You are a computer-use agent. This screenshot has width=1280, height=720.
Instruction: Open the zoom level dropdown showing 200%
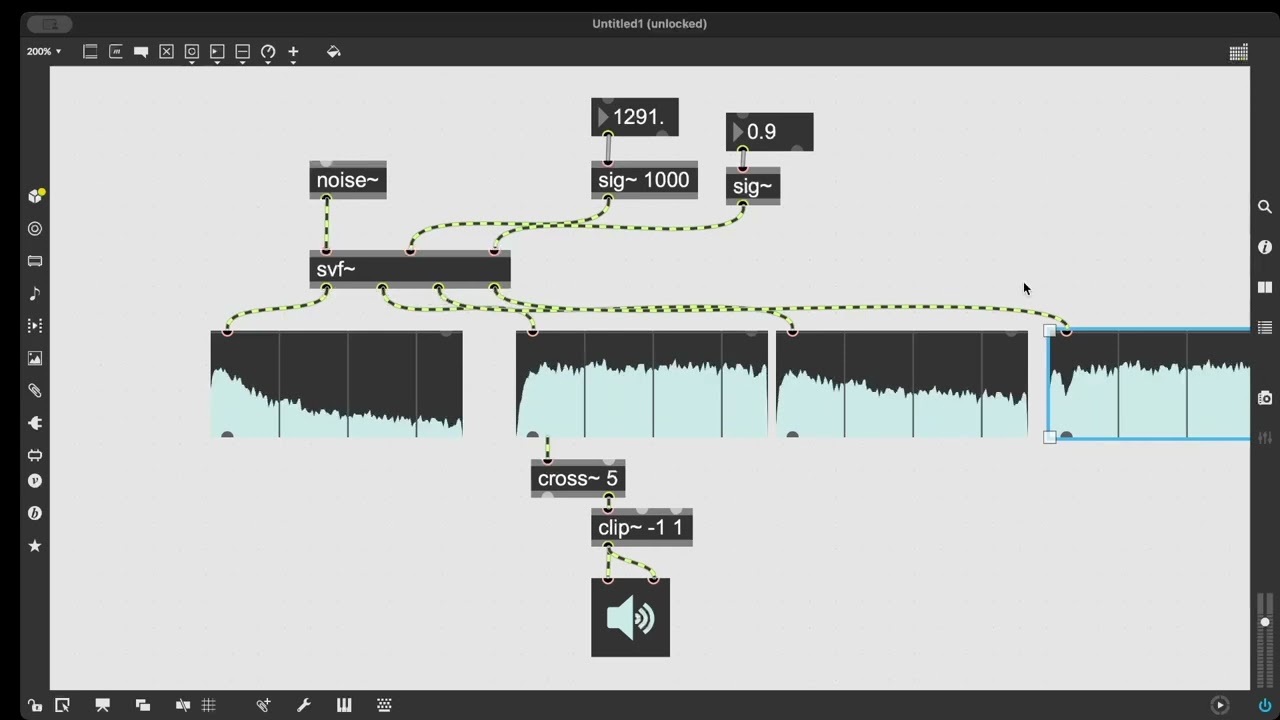(x=41, y=51)
